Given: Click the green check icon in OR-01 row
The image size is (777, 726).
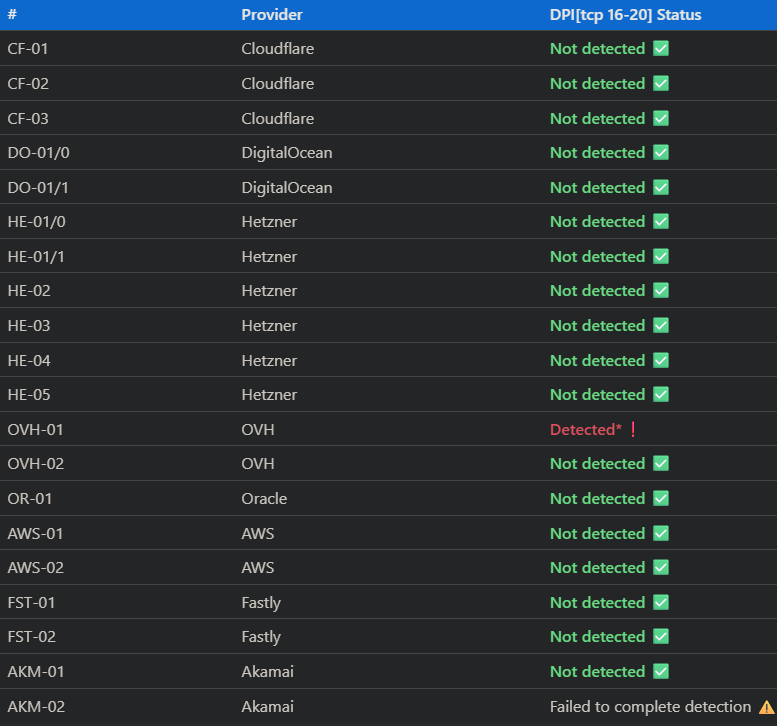Looking at the screenshot, I should (x=661, y=498).
